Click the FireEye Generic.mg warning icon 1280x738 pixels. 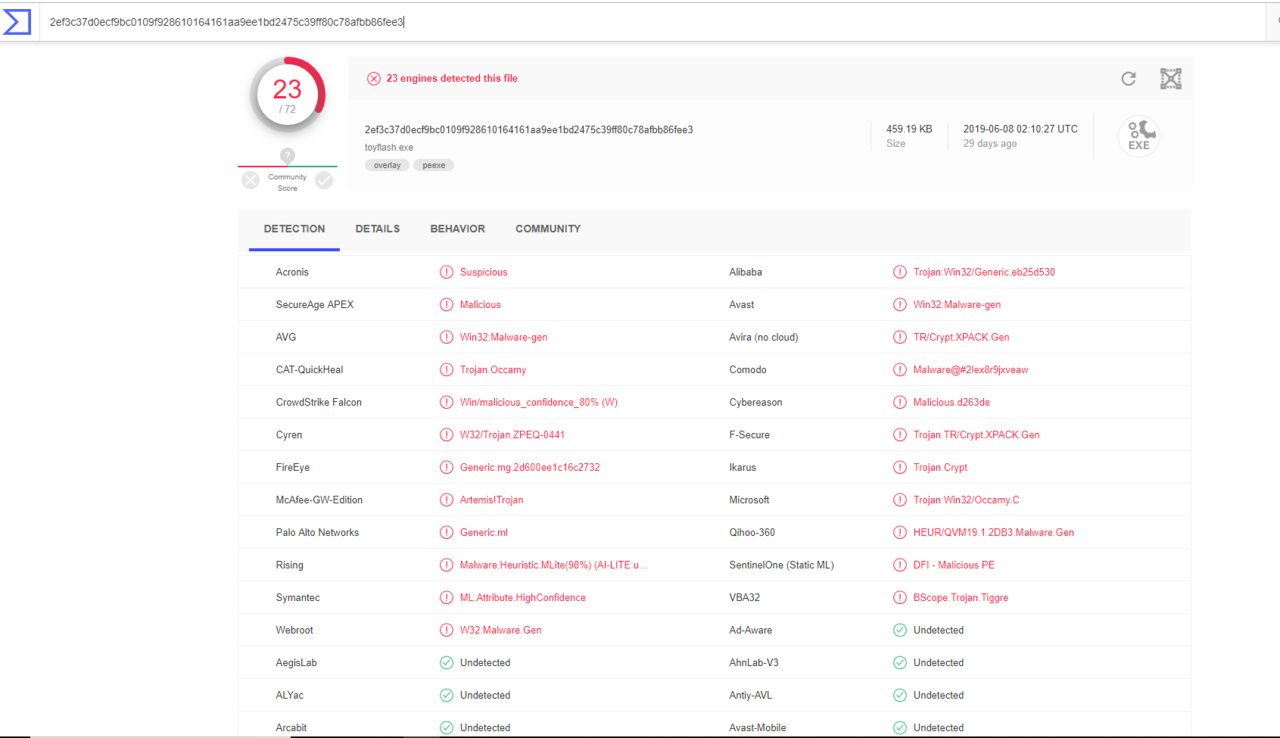coord(446,467)
